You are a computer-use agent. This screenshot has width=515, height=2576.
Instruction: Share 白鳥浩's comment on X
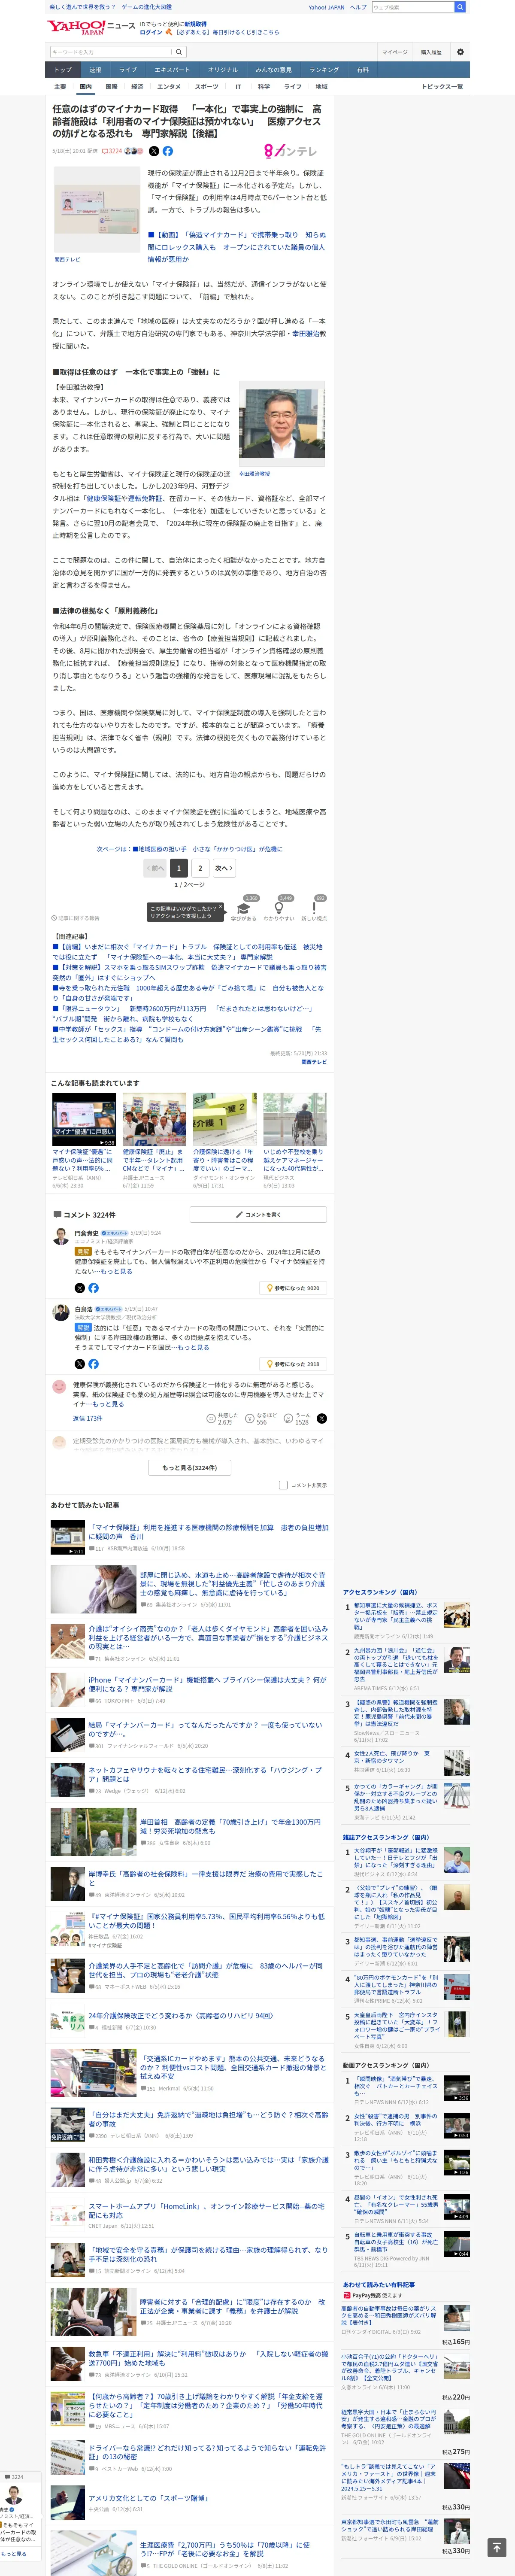coord(80,1363)
